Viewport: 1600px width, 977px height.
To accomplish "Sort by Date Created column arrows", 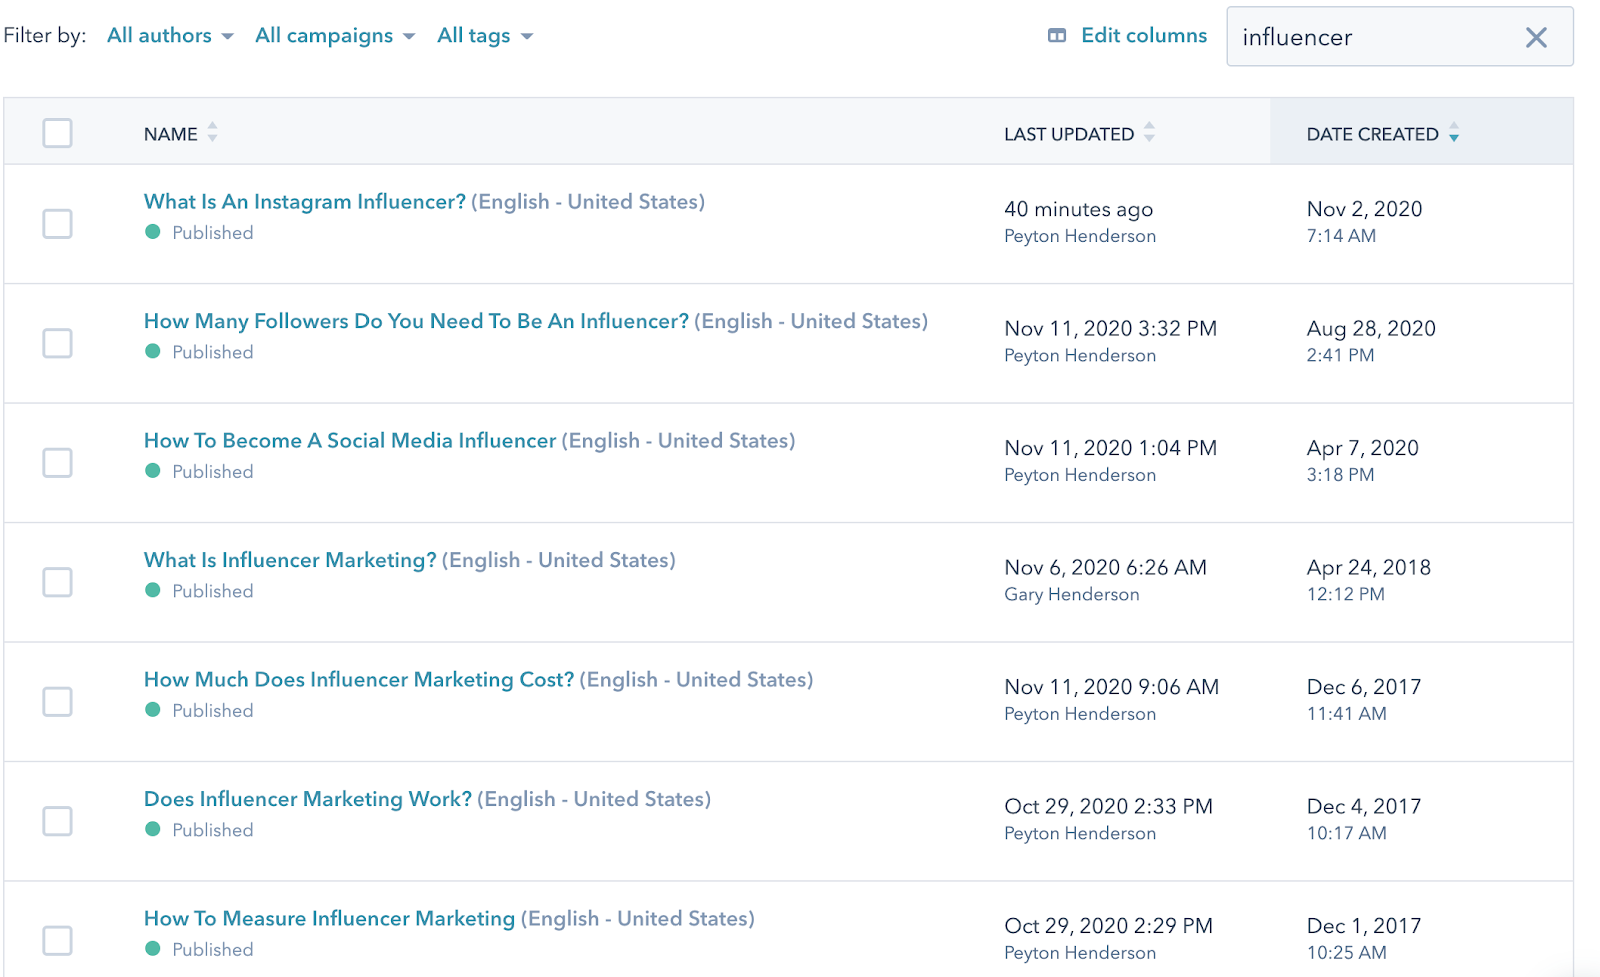I will [x=1453, y=133].
